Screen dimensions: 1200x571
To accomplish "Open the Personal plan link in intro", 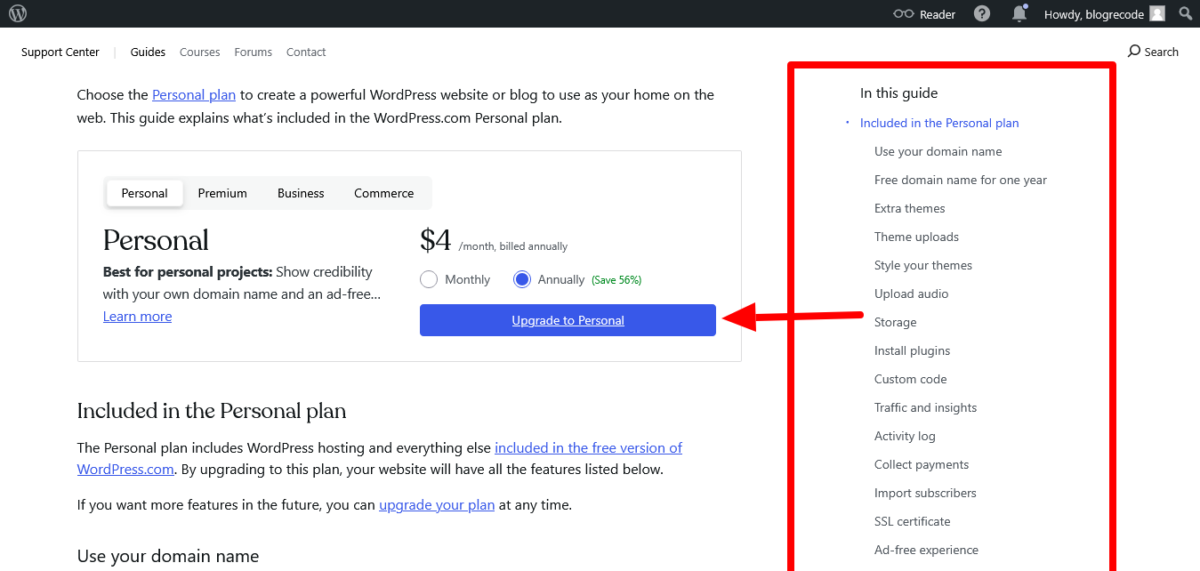I will click(194, 95).
